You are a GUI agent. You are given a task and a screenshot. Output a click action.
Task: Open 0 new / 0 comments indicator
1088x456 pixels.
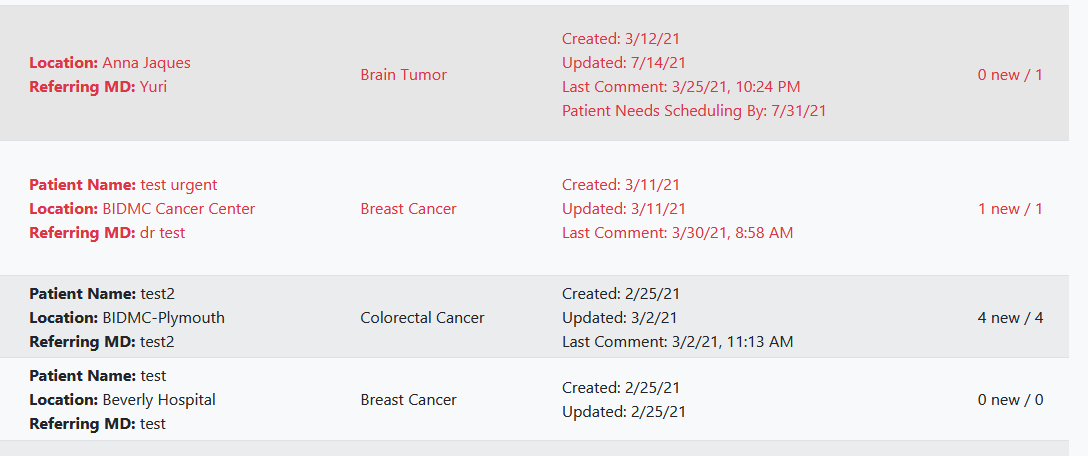click(1010, 400)
